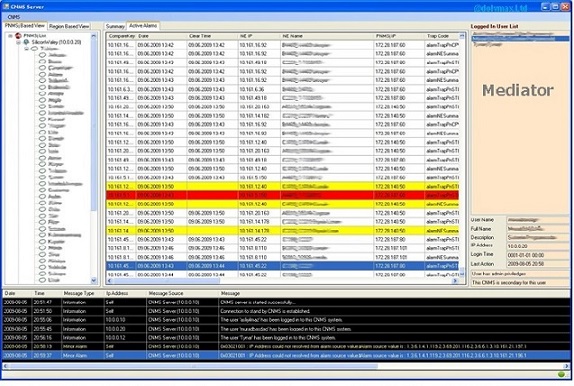Click CNMS Server title bar icon
The image size is (574, 386).
6,6
